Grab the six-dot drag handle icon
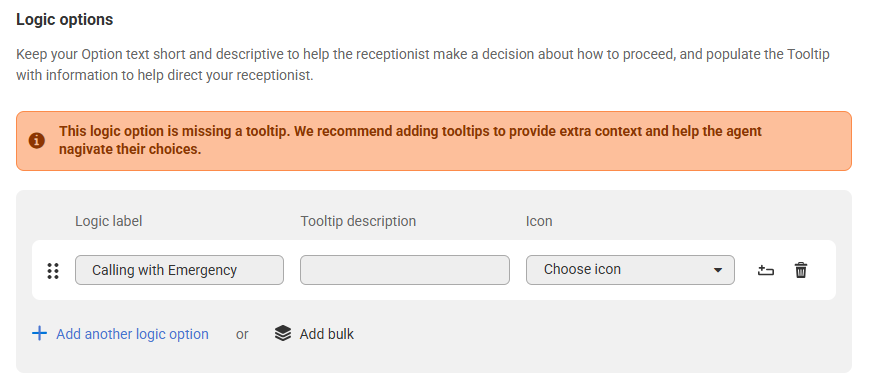The width and height of the screenshot is (870, 385). coord(53,271)
